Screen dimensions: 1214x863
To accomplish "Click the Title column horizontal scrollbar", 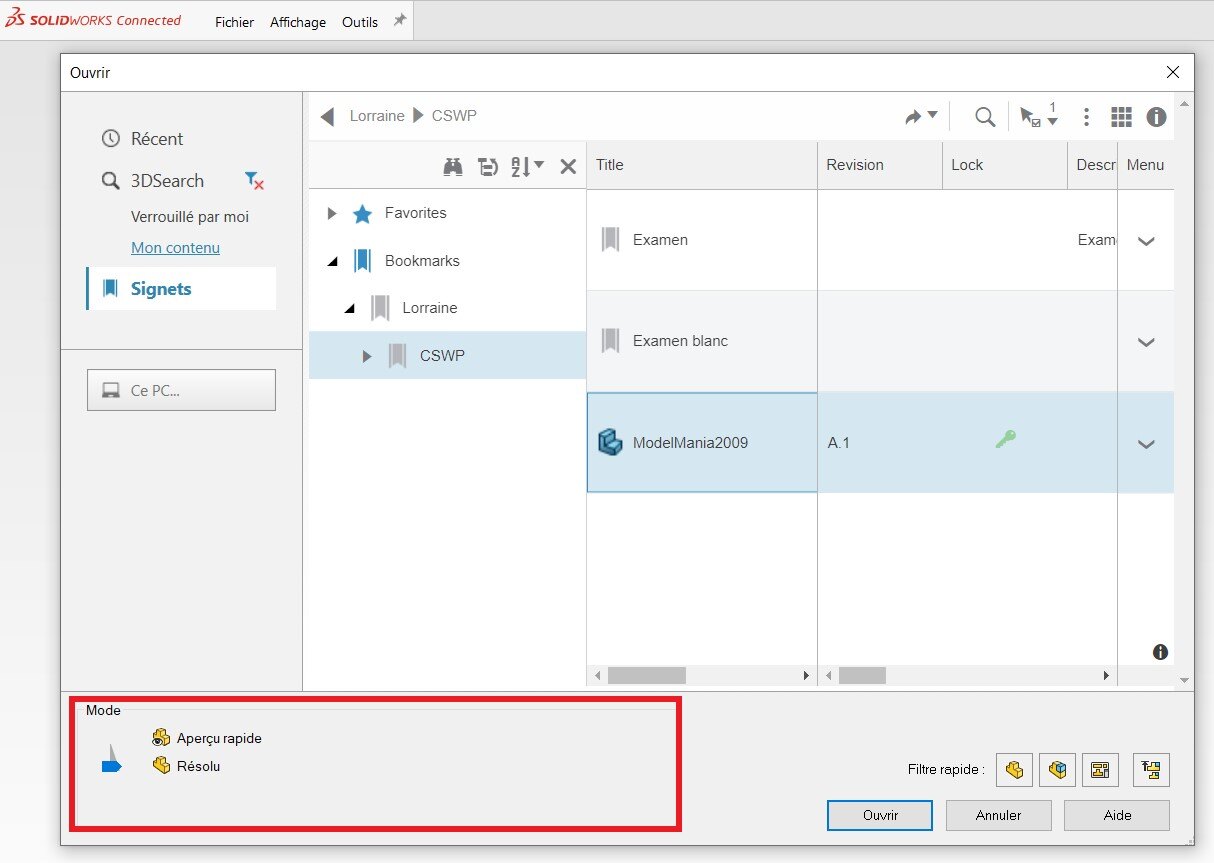I will [x=647, y=676].
